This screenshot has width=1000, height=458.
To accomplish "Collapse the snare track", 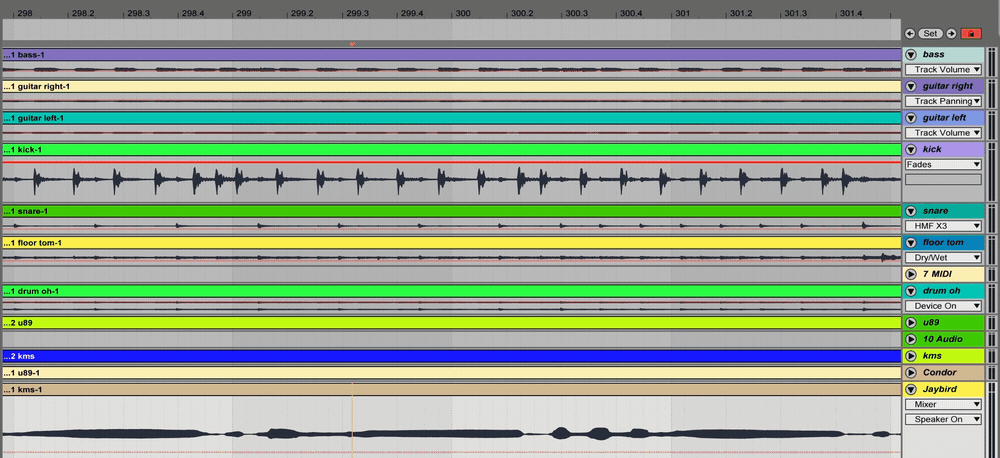I will tap(911, 211).
